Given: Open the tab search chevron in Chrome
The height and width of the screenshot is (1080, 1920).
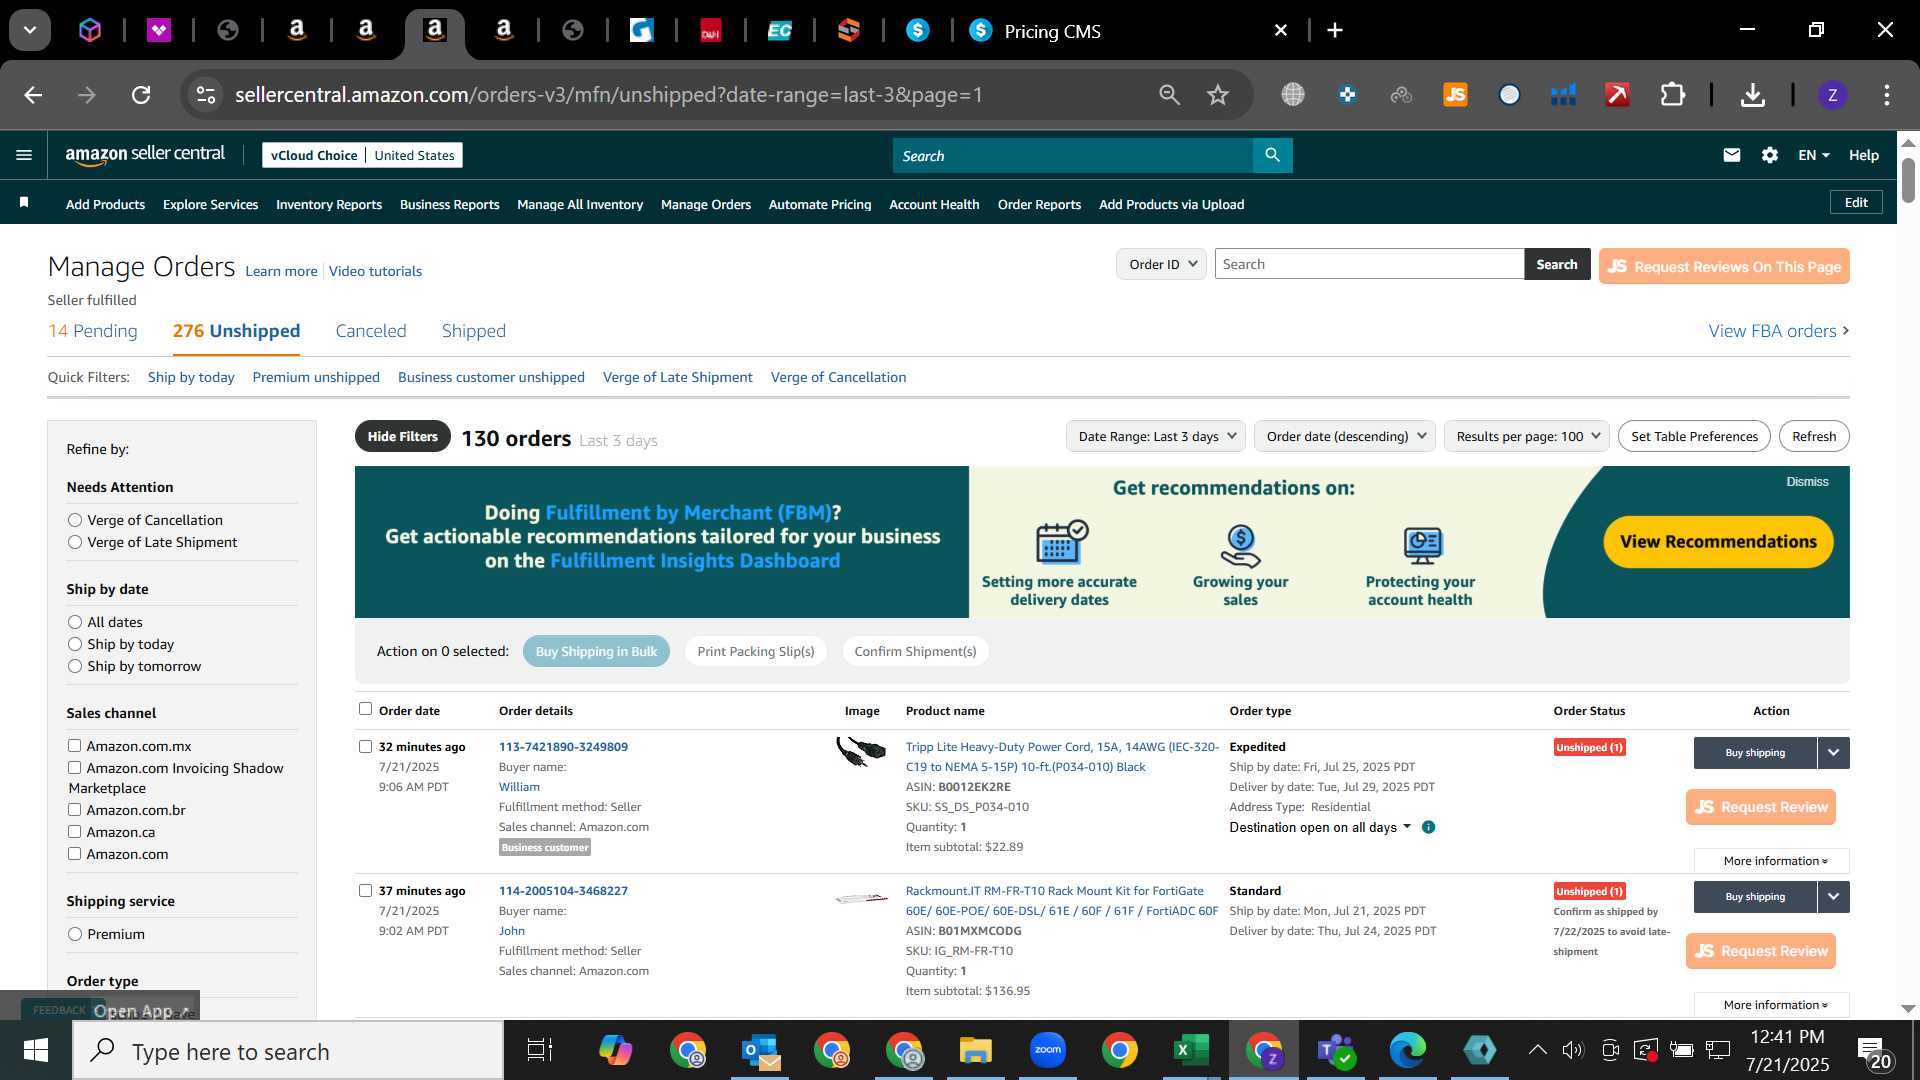Looking at the screenshot, I should click(30, 30).
